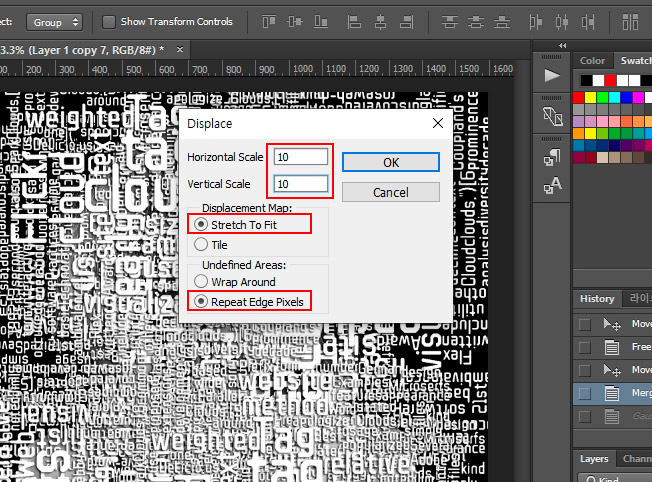The height and width of the screenshot is (482, 652).
Task: Pick orange swatch starting the fourth swatch row
Action: (578, 133)
